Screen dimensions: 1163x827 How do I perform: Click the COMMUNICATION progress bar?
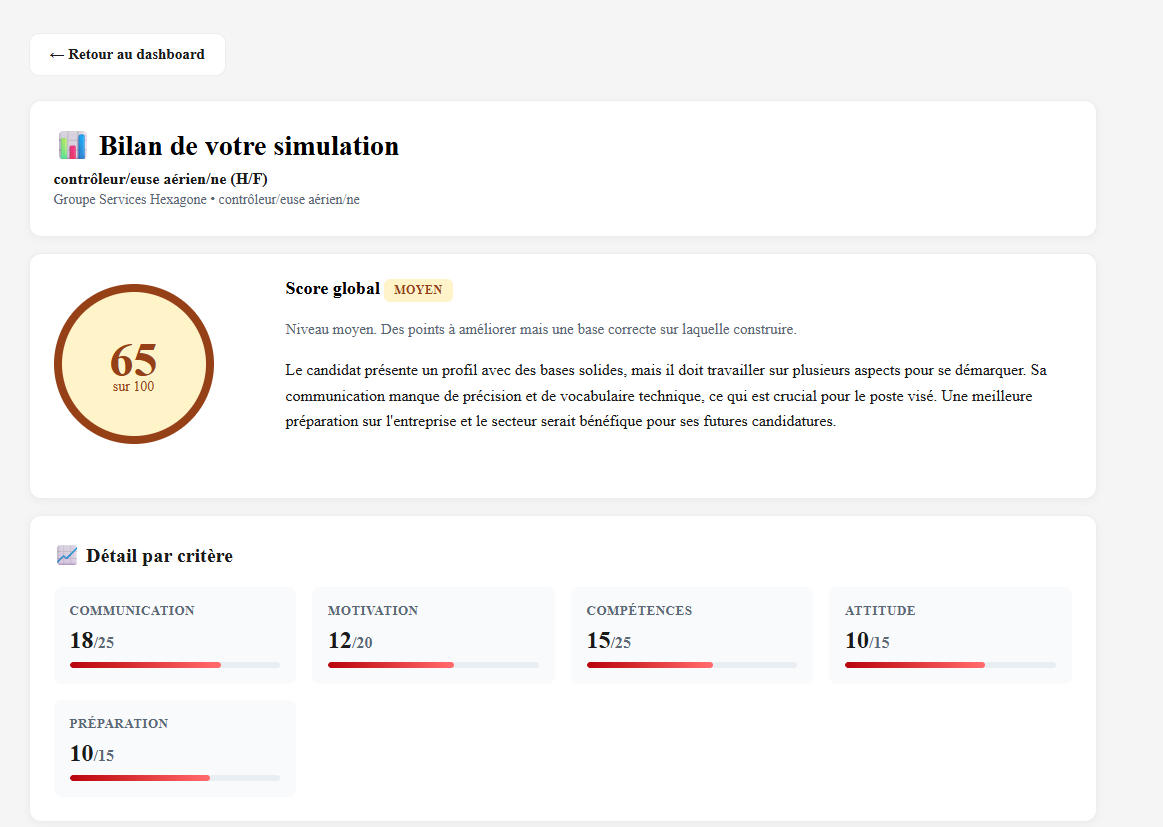(x=174, y=664)
